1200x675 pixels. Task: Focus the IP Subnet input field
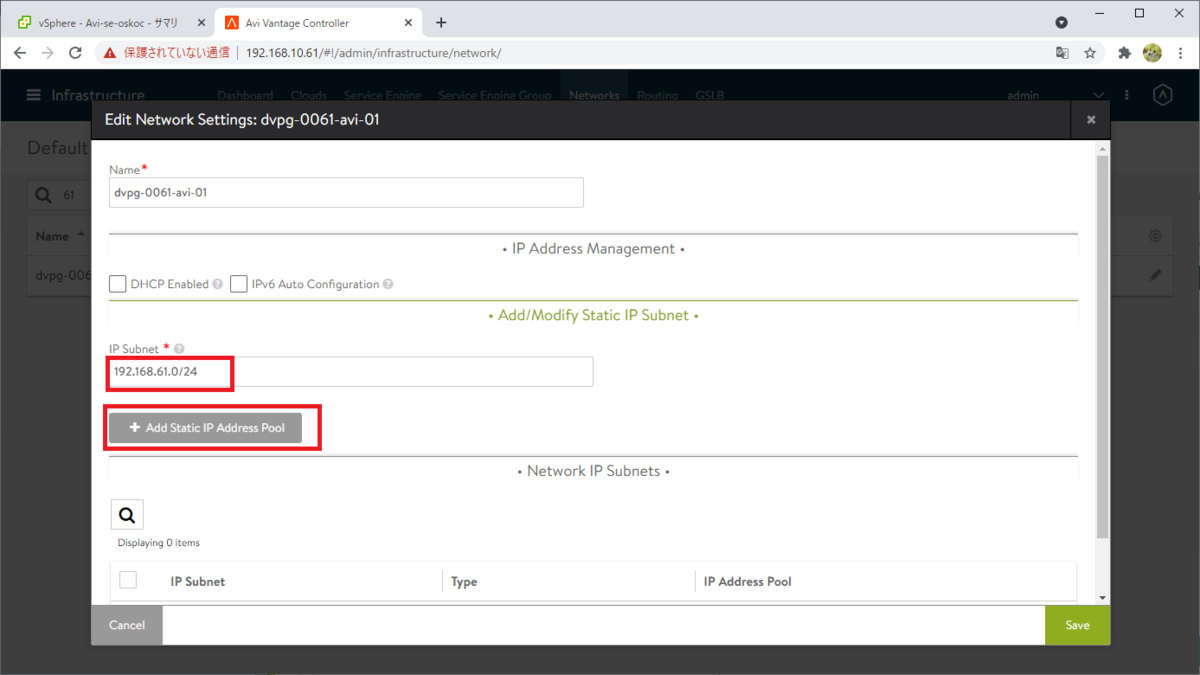pyautogui.click(x=351, y=371)
